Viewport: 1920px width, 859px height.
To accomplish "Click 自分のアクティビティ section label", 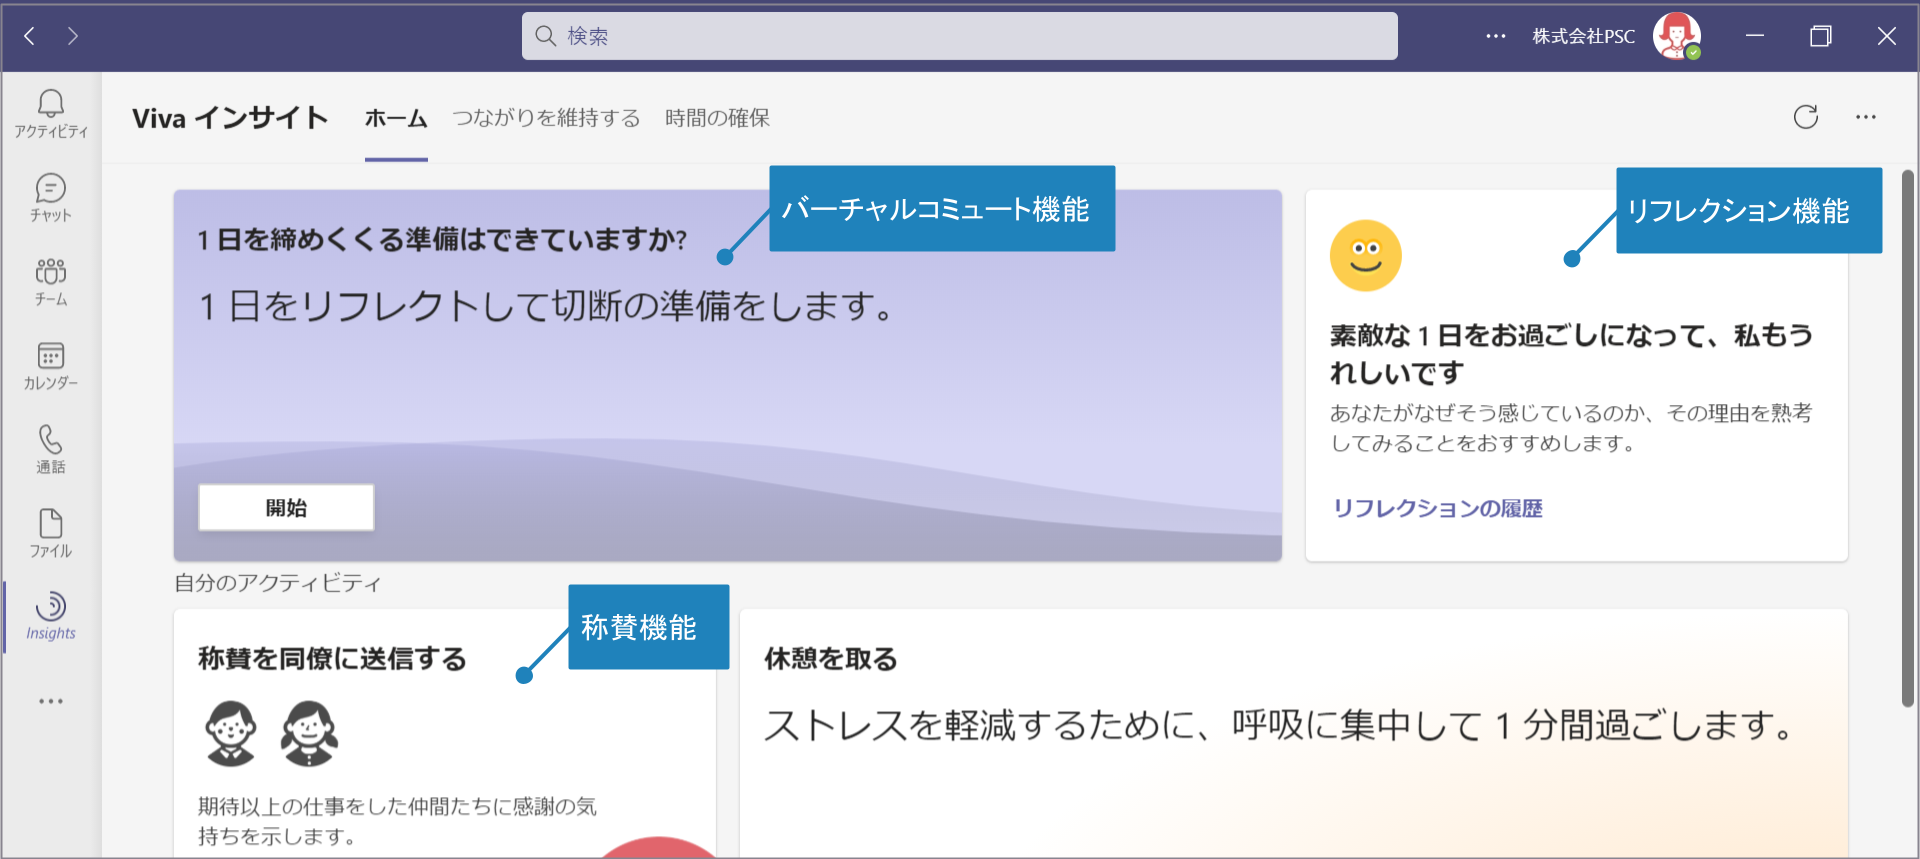I will [x=278, y=583].
